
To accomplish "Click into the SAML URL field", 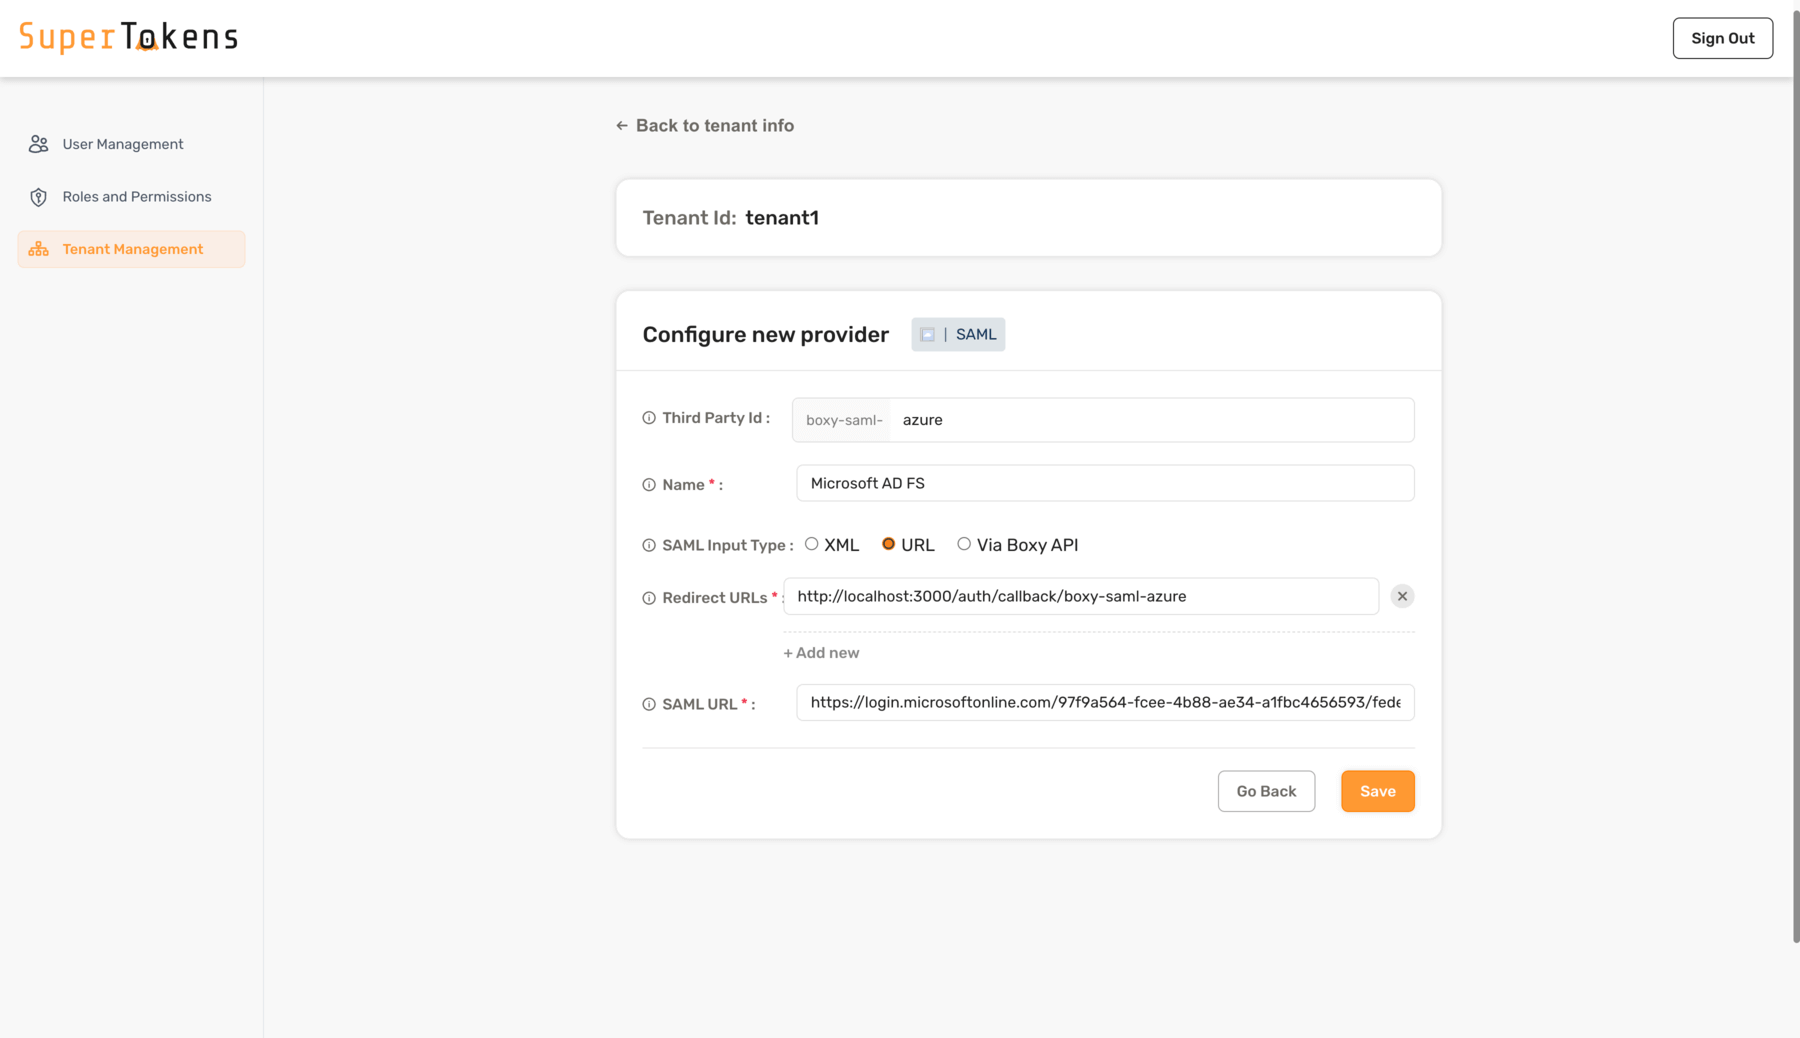I will [x=1104, y=702].
